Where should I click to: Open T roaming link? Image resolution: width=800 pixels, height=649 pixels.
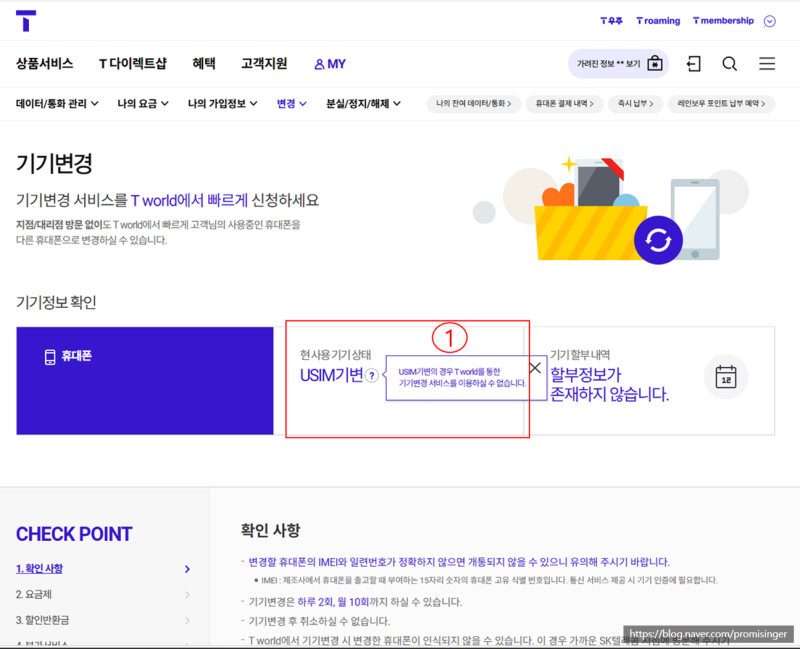(x=658, y=21)
